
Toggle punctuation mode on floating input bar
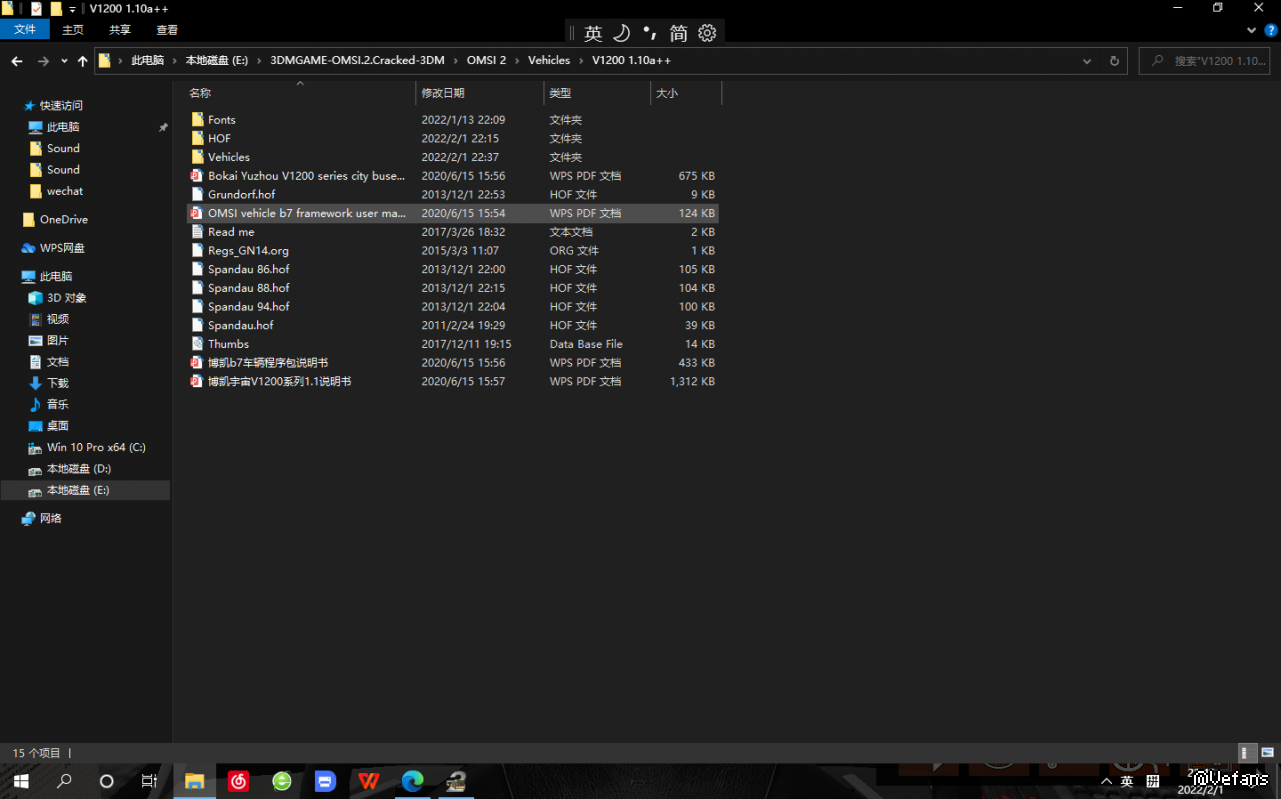click(x=650, y=33)
